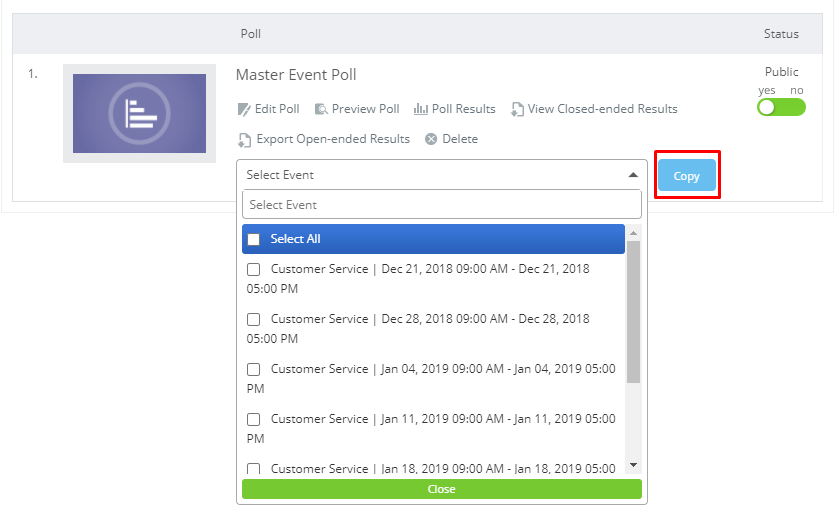Click the Poll Results bar chart icon
The image size is (836, 513).
tap(421, 109)
